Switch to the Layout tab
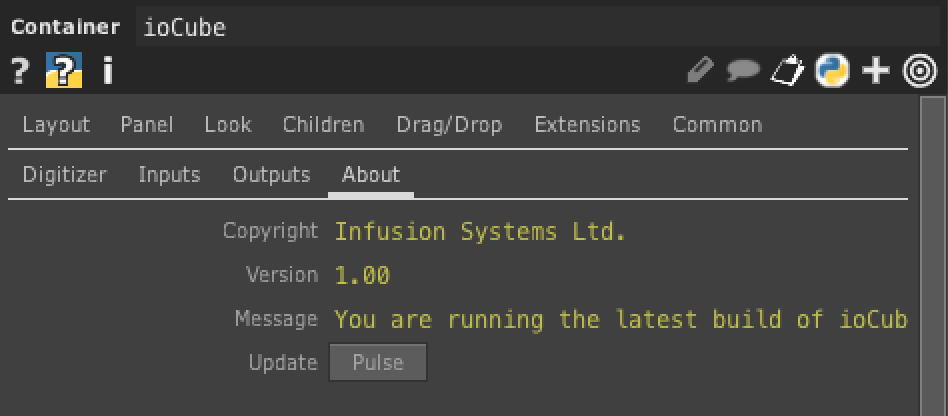948x416 pixels. (56, 125)
